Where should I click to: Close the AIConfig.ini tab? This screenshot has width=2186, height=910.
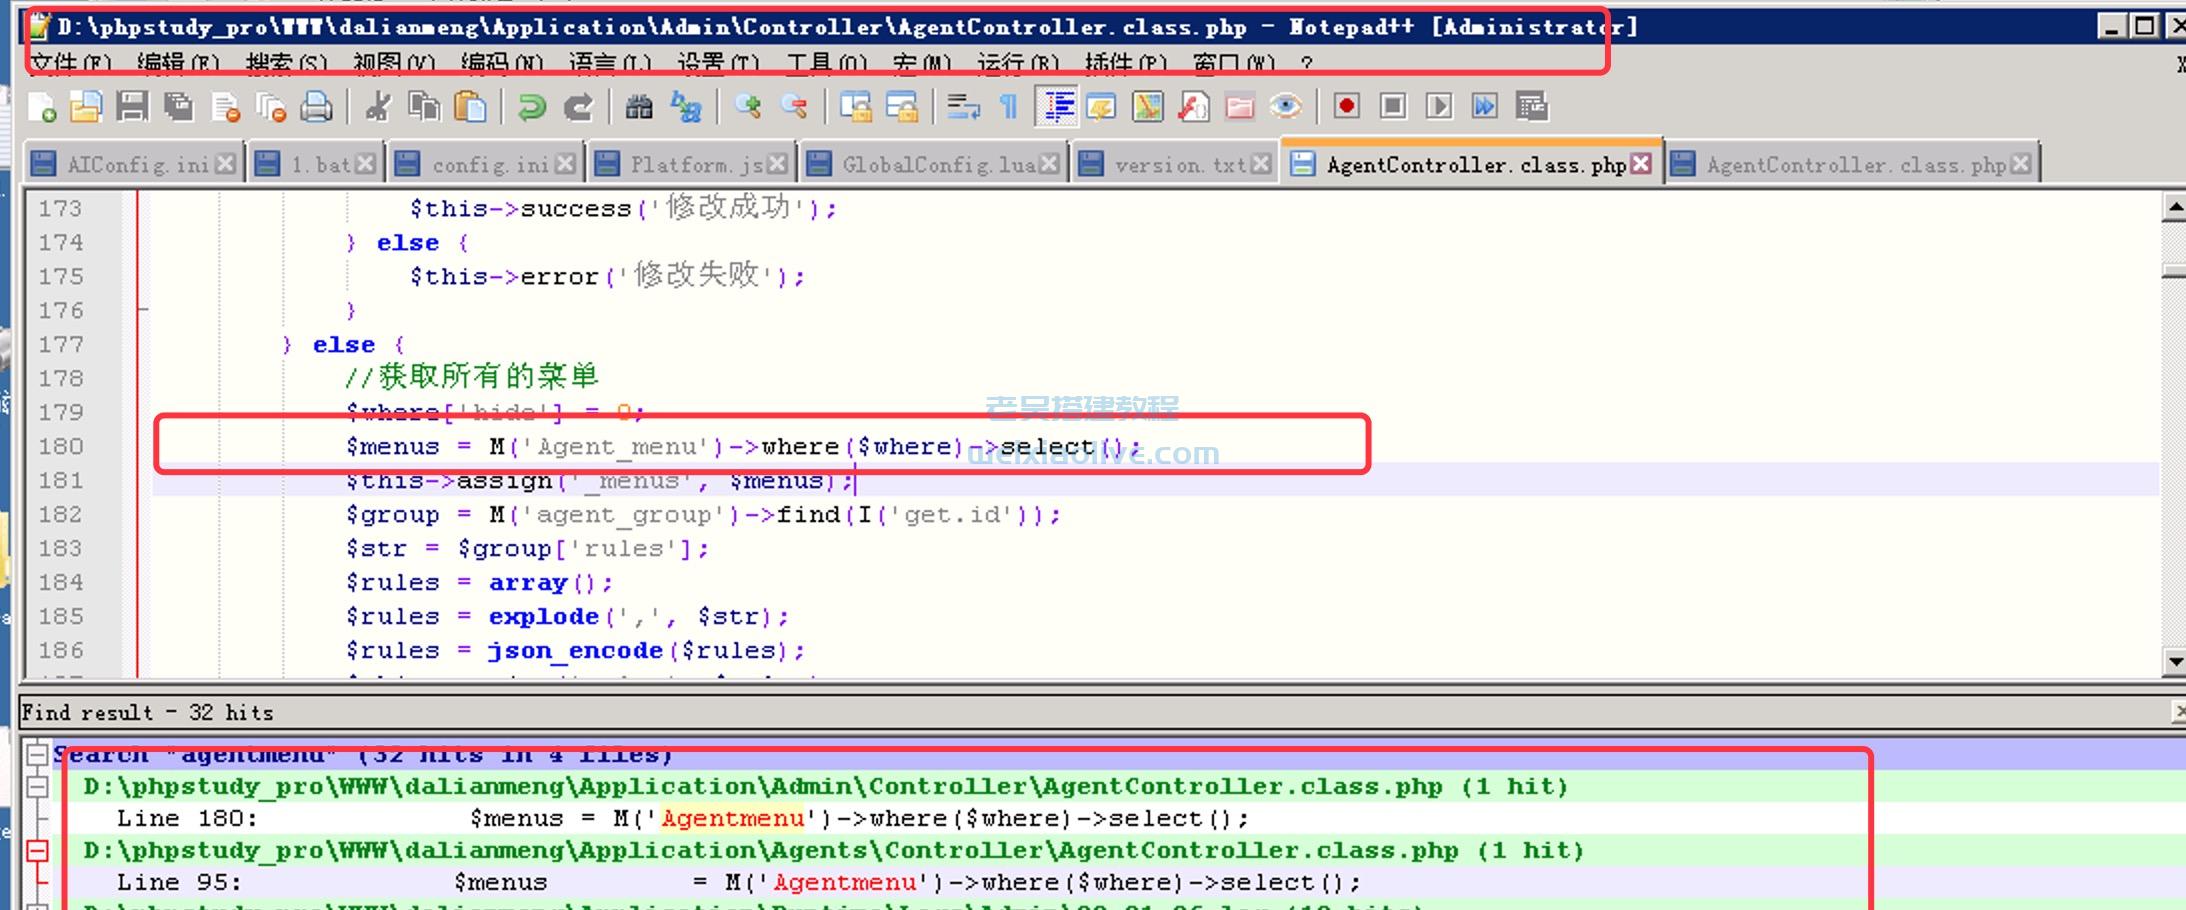click(226, 163)
